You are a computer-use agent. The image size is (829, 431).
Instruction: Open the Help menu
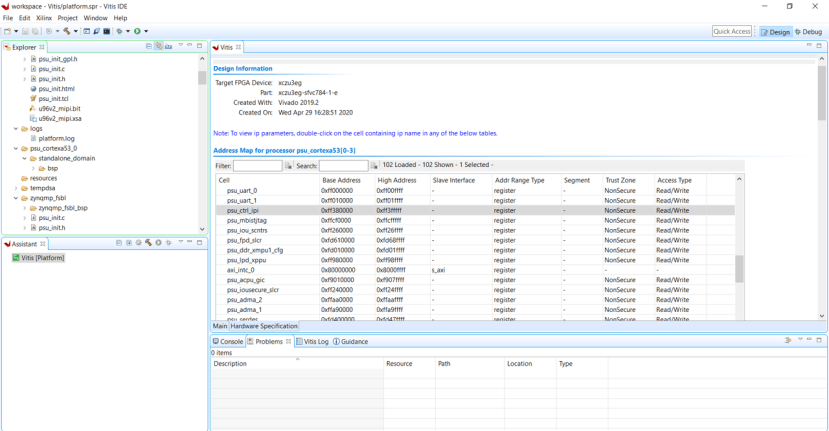(121, 18)
